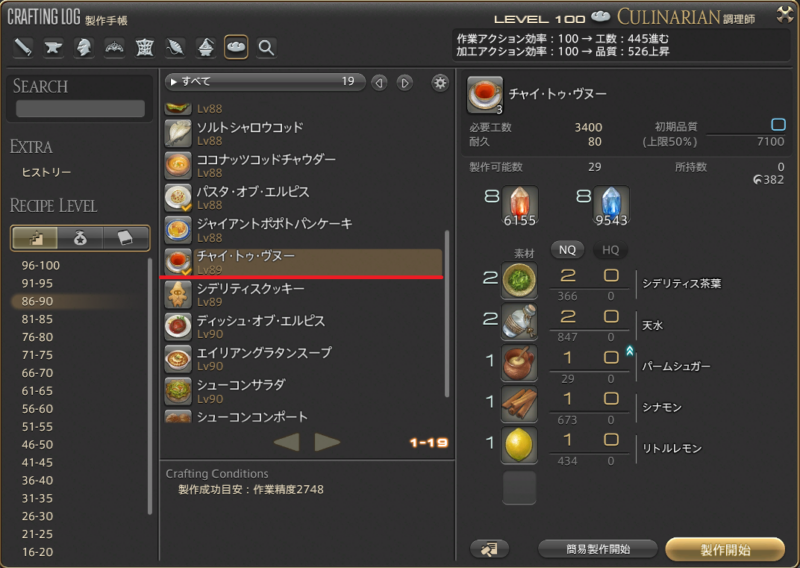The width and height of the screenshot is (800, 568).
Task: Select the Goldsmith class icon
Action: [114, 47]
